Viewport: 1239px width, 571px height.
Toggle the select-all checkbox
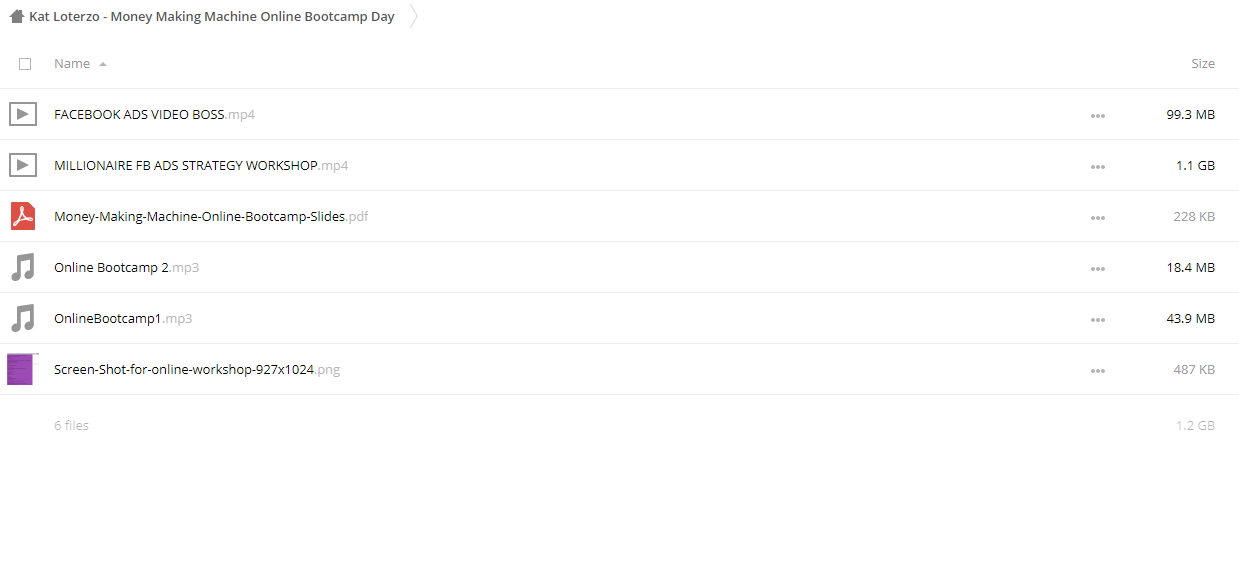pos(25,64)
